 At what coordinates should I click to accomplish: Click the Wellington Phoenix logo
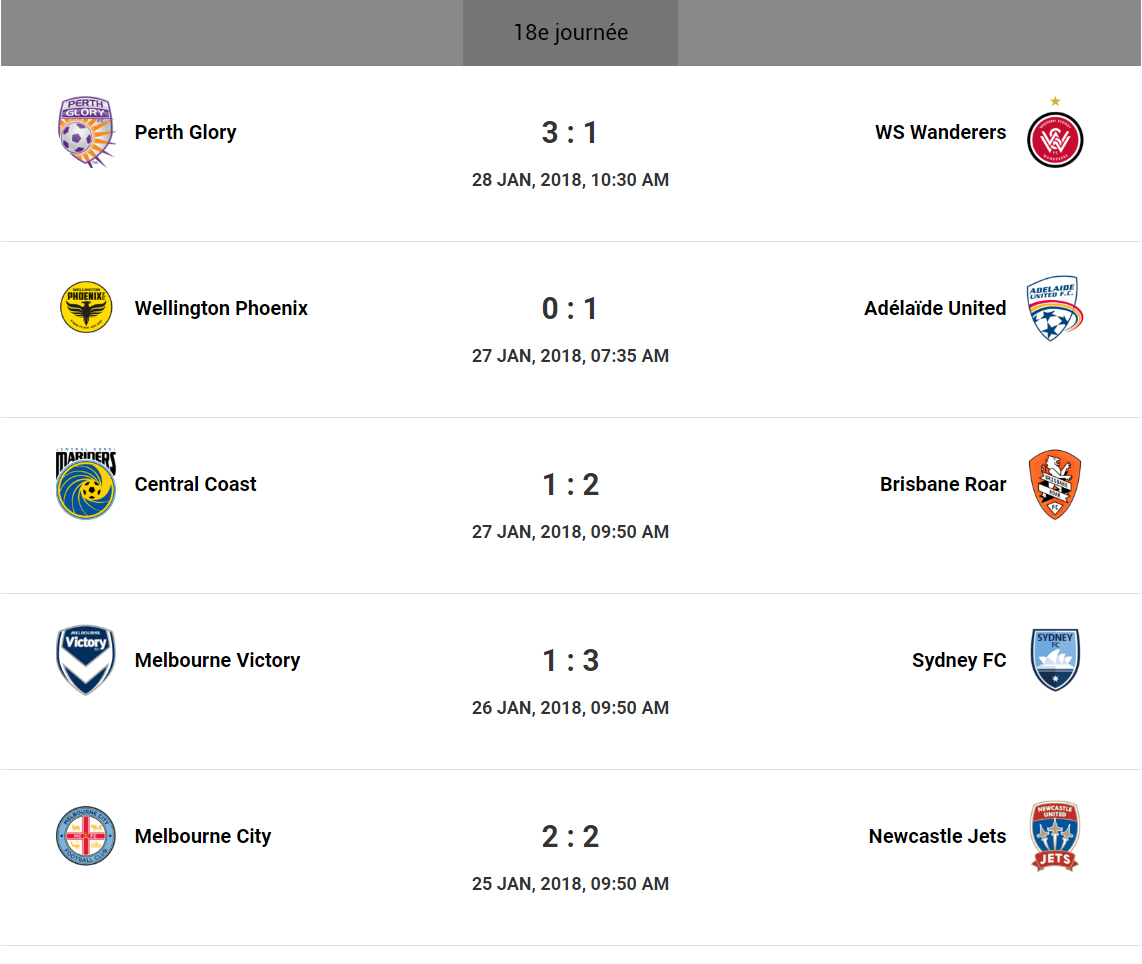86,307
